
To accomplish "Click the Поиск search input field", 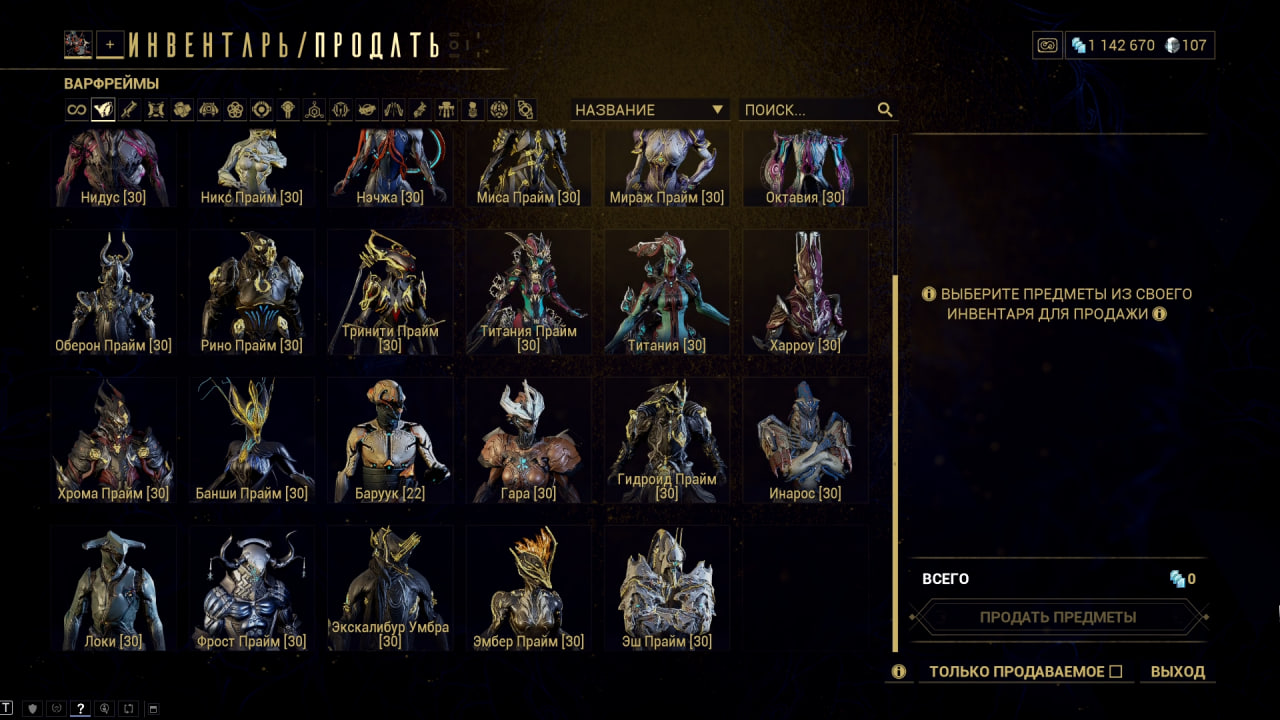I will [808, 110].
